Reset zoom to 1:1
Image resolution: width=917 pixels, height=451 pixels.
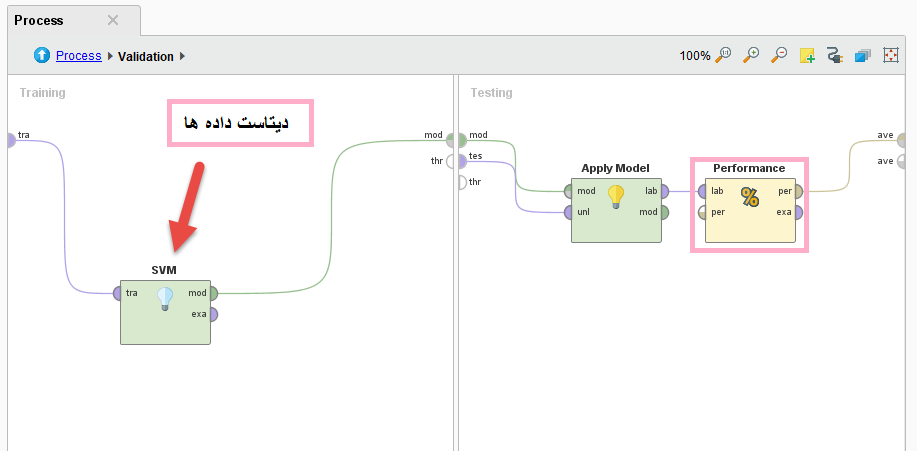(x=723, y=56)
